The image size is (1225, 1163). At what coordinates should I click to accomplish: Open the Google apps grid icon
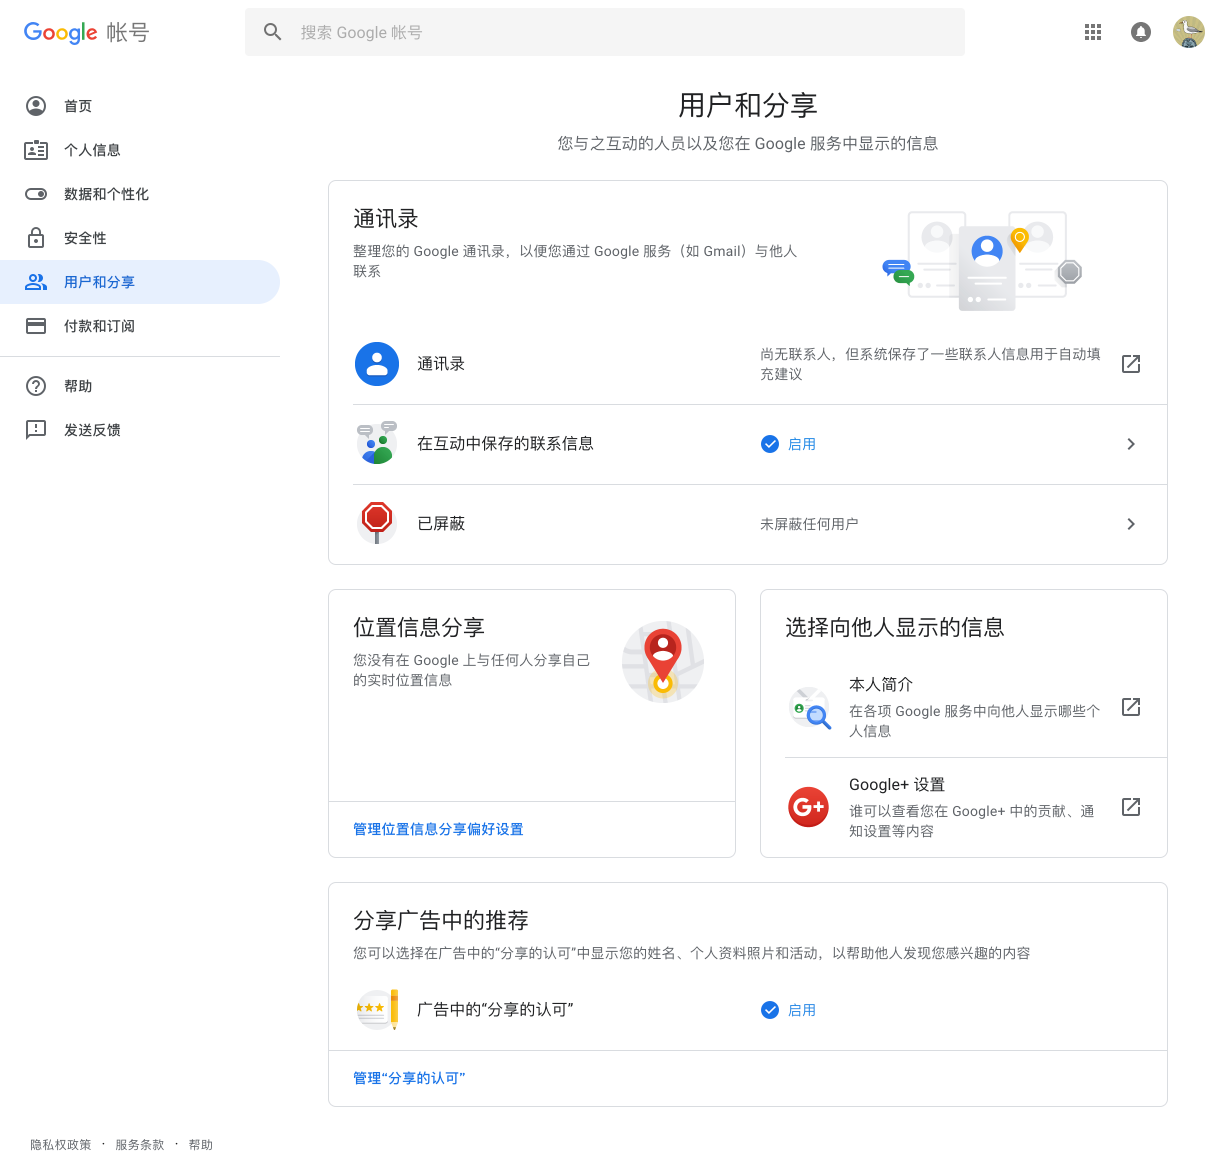1093,32
